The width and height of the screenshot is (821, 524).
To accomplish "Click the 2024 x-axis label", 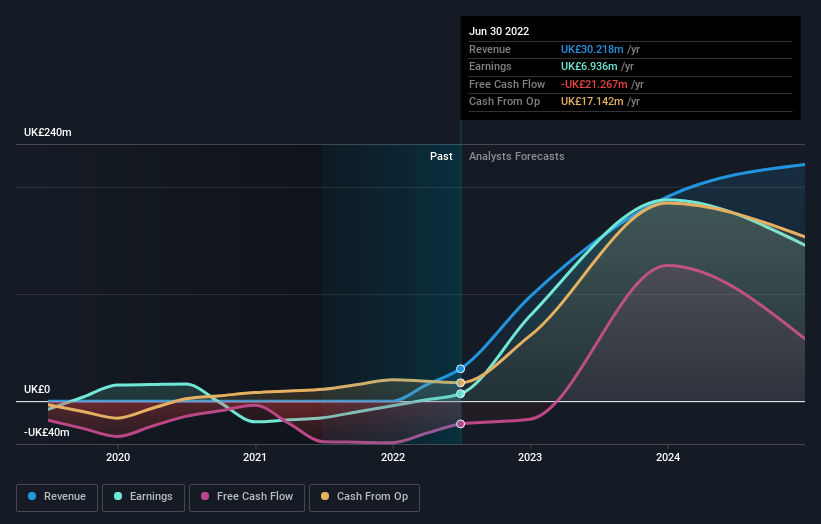I will [668, 457].
